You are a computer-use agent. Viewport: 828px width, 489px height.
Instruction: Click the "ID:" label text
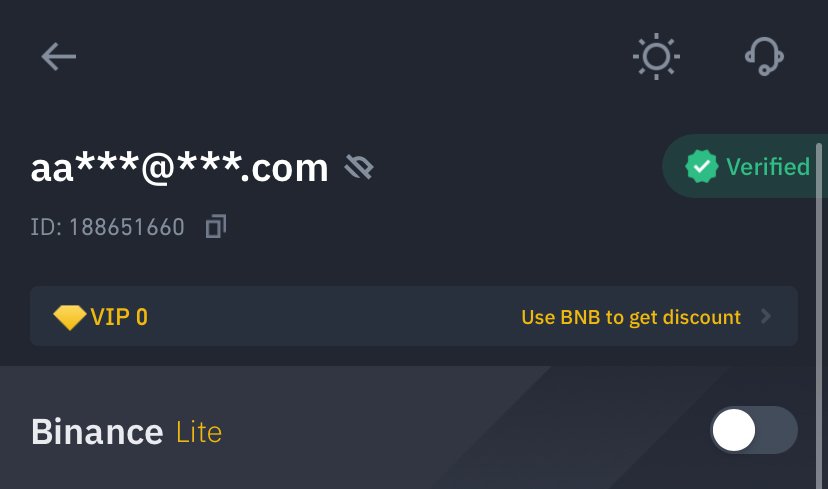46,227
